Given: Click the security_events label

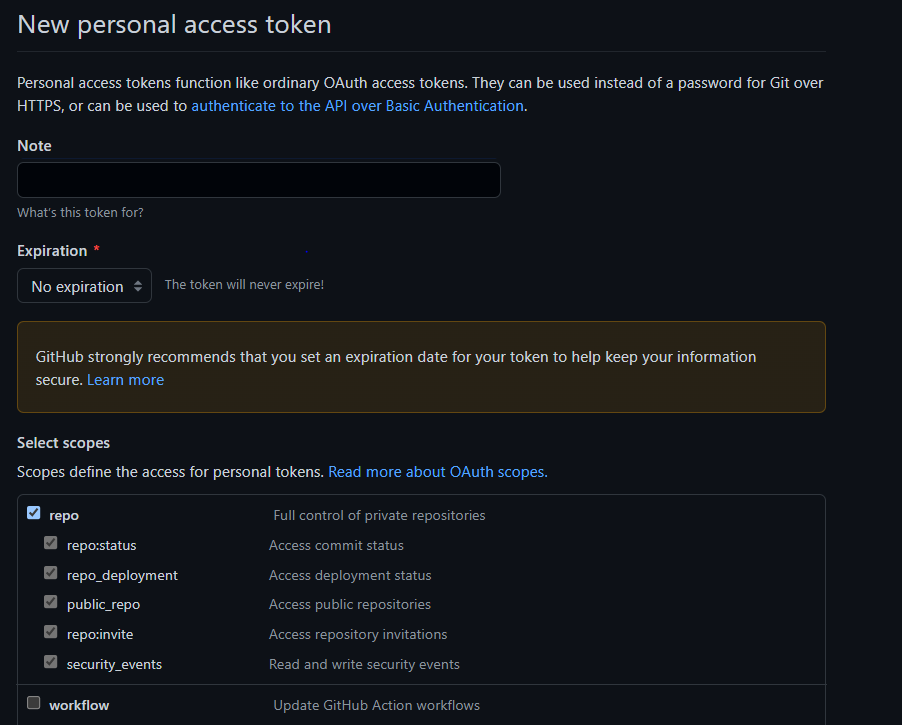Looking at the screenshot, I should (x=114, y=665).
